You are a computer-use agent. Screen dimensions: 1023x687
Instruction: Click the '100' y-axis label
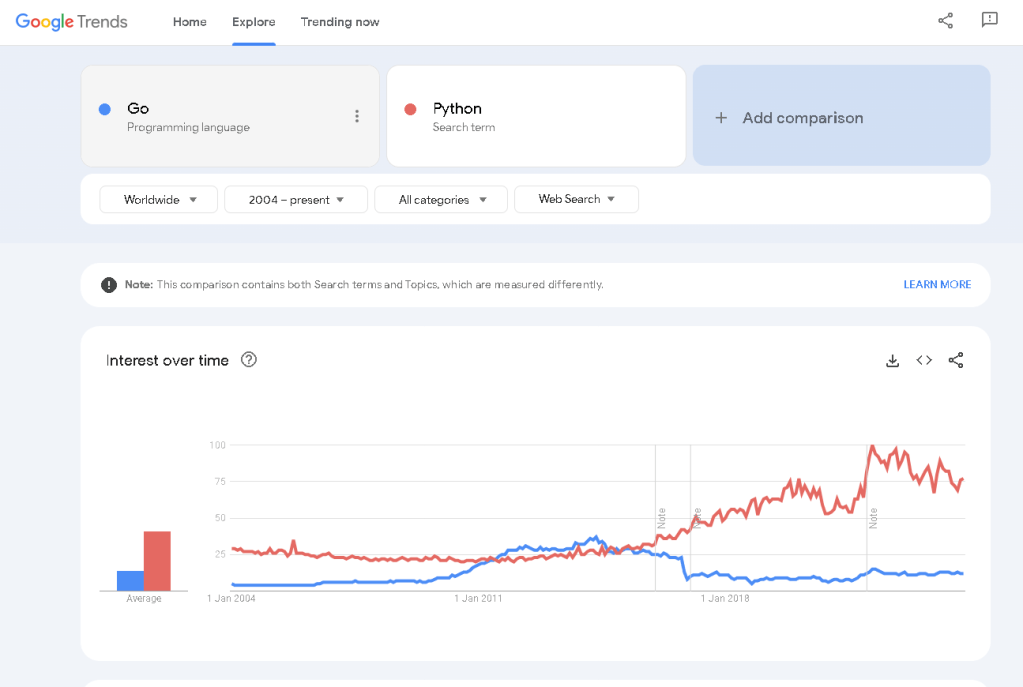tap(217, 445)
